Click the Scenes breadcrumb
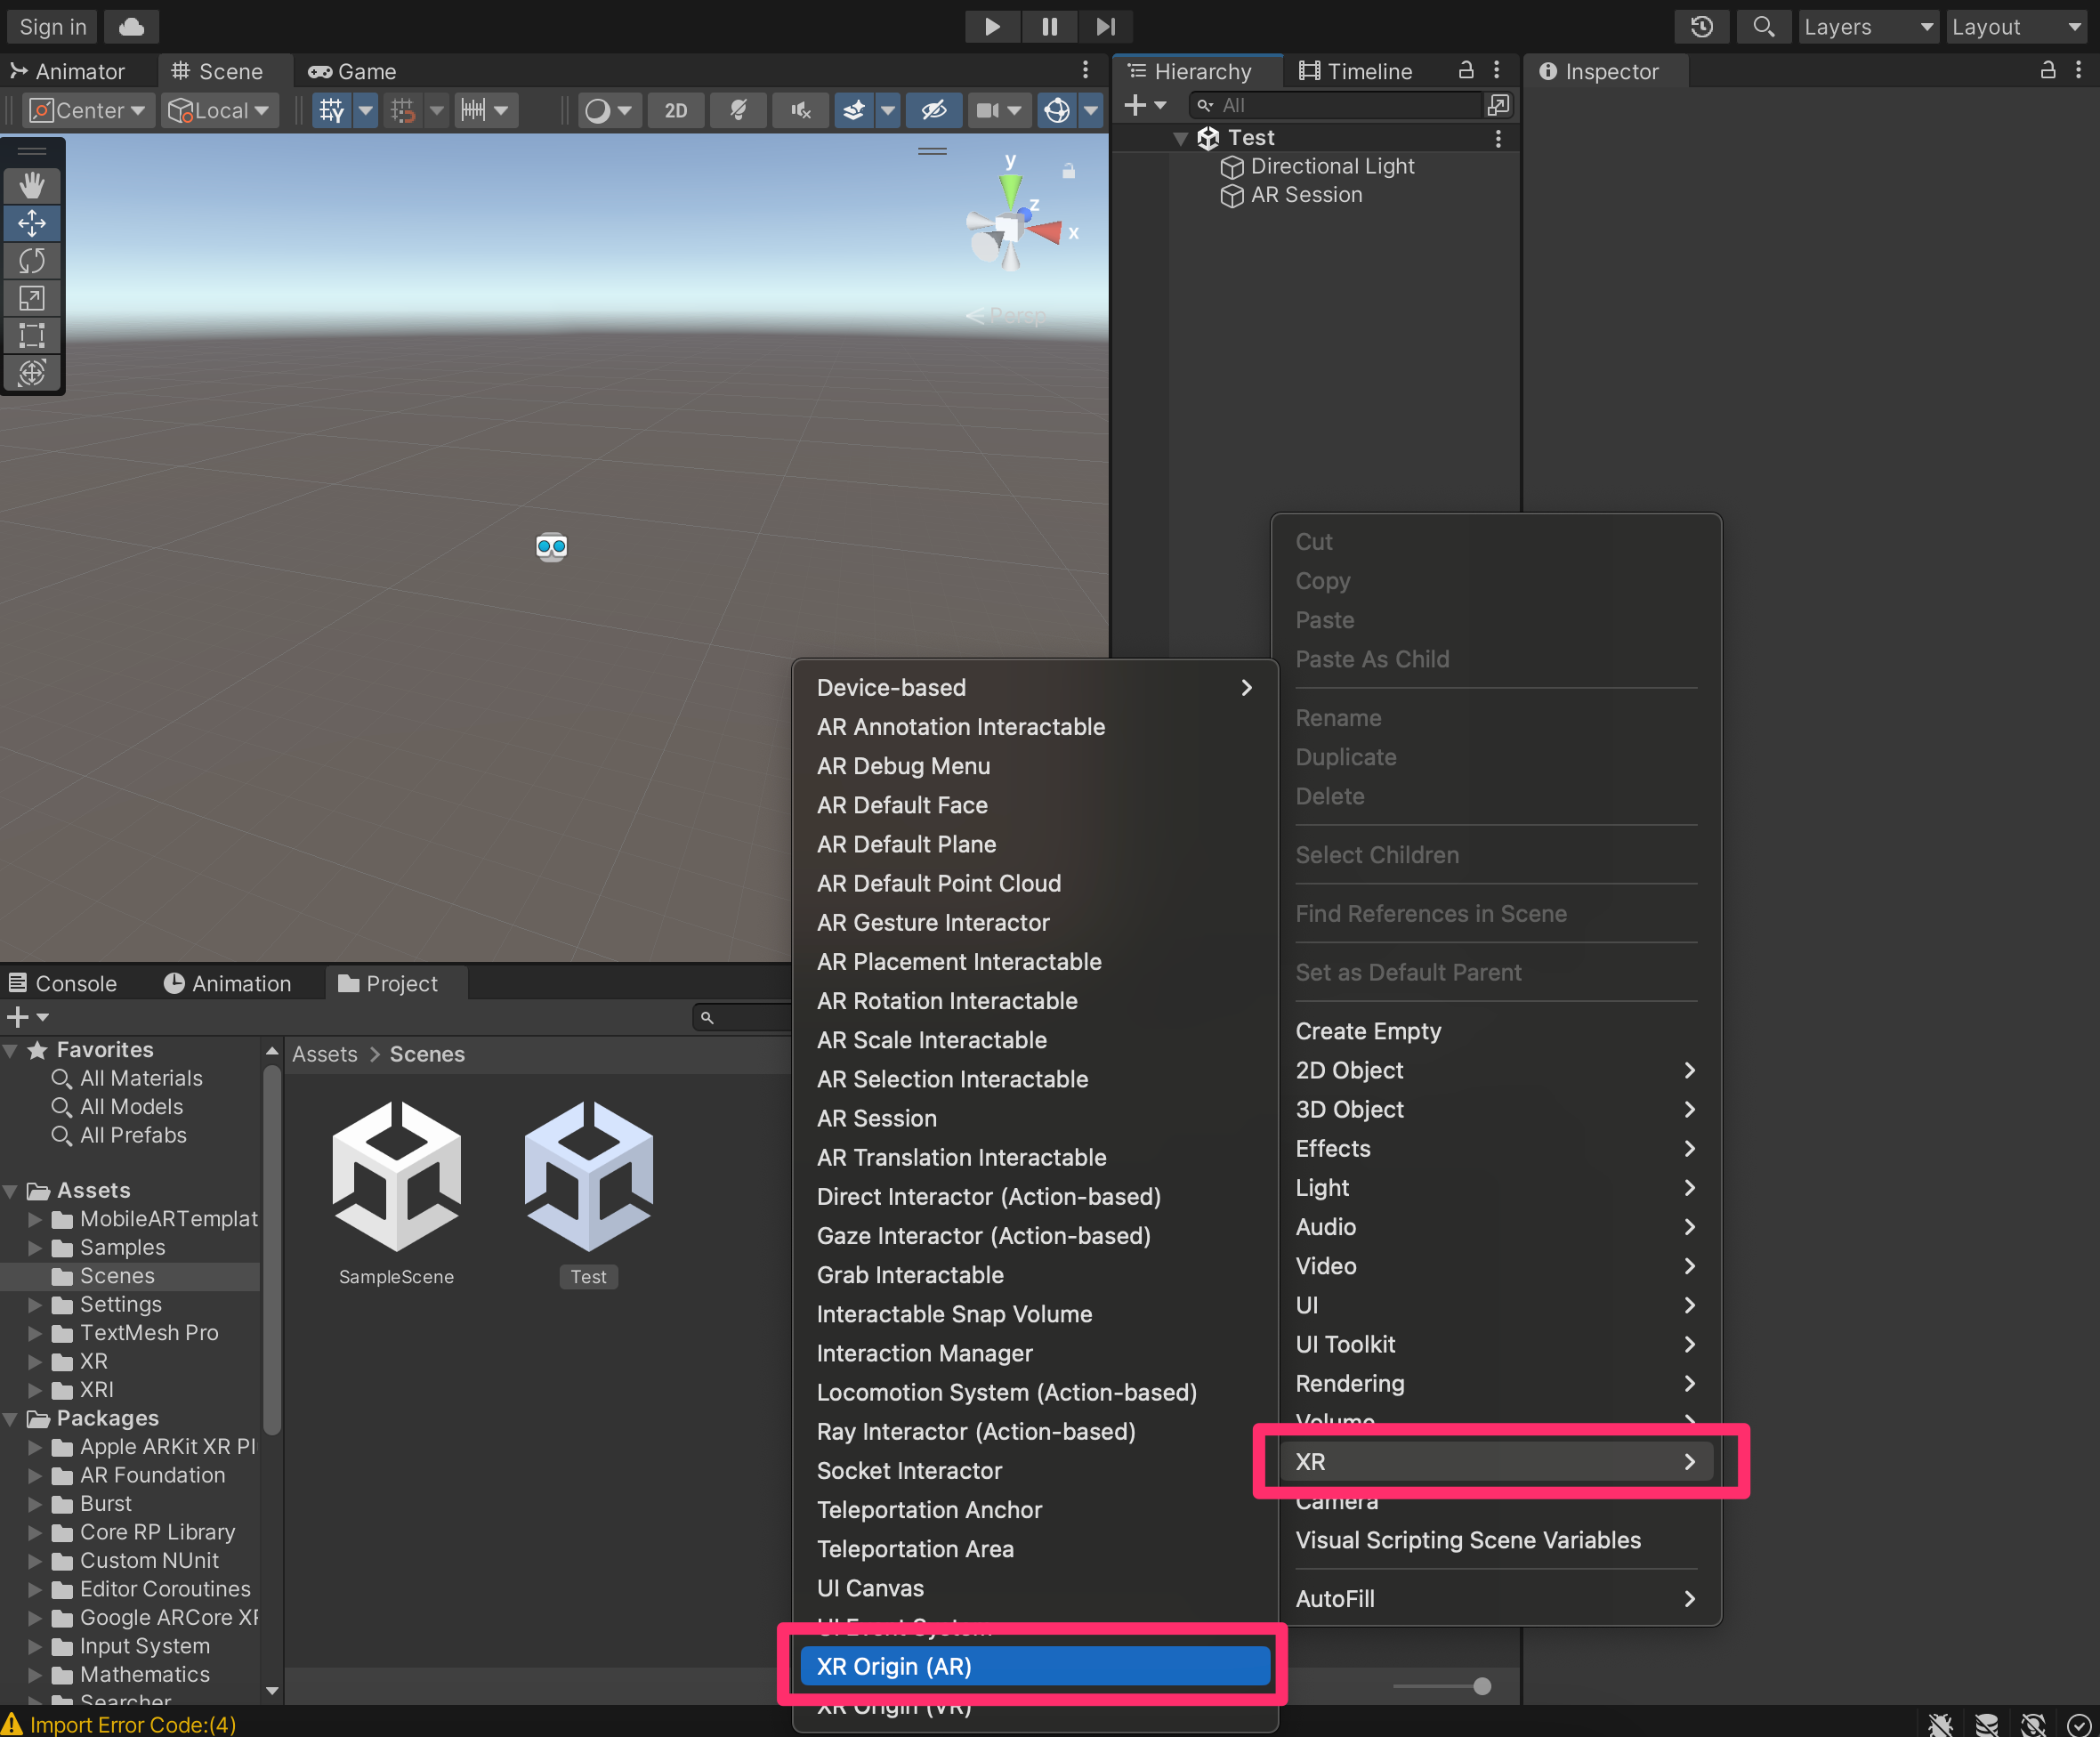Image resolution: width=2100 pixels, height=1737 pixels. [427, 1054]
